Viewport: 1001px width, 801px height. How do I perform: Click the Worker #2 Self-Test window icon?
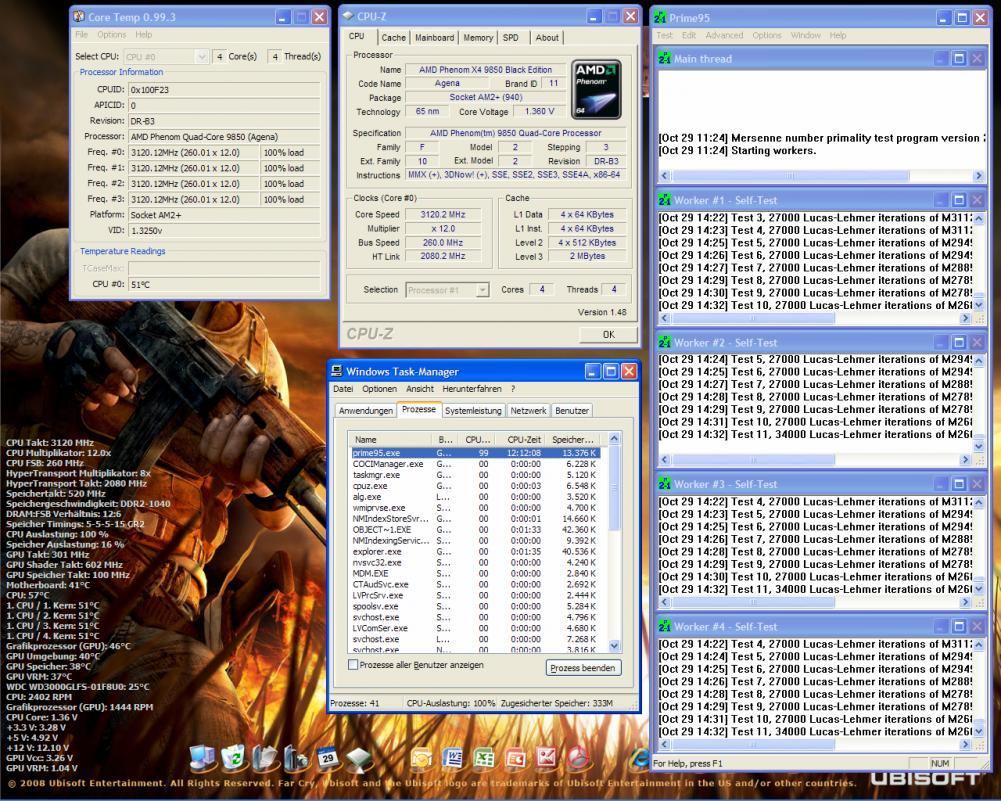coord(665,343)
